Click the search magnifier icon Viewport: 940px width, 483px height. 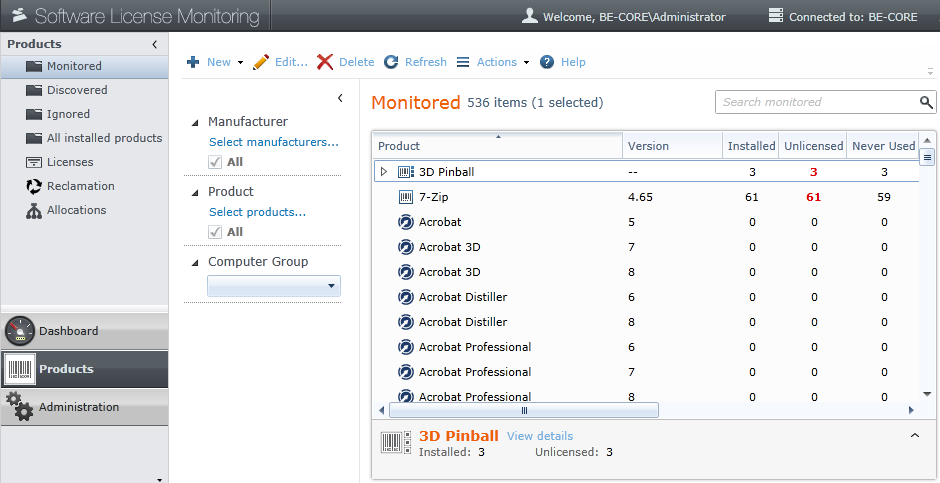click(x=926, y=102)
